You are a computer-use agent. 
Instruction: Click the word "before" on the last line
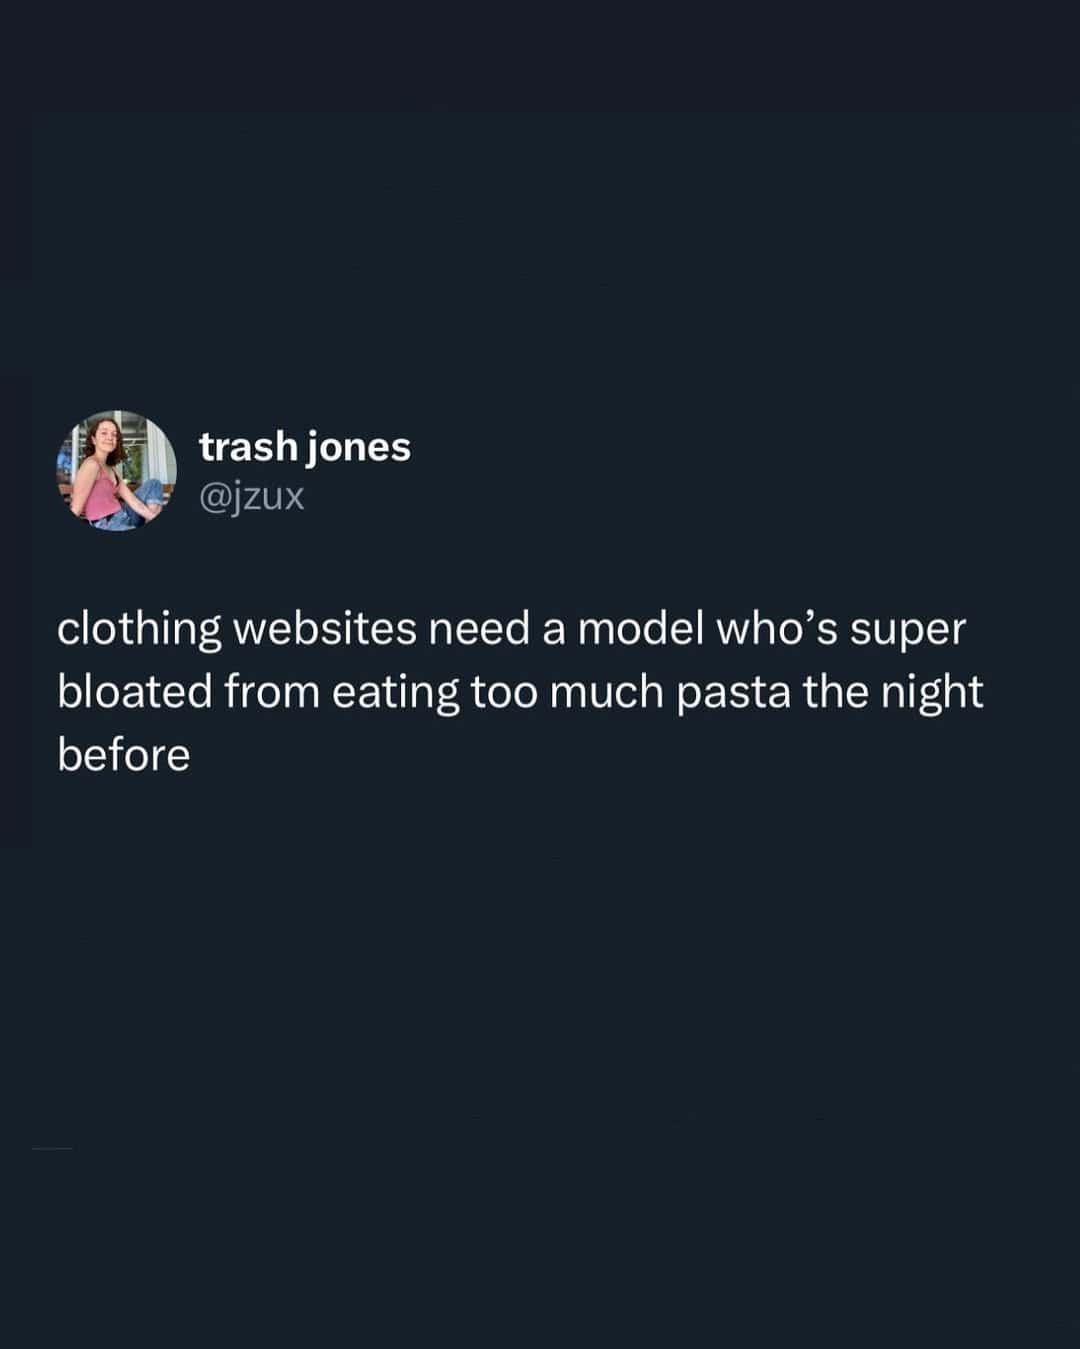tap(123, 754)
